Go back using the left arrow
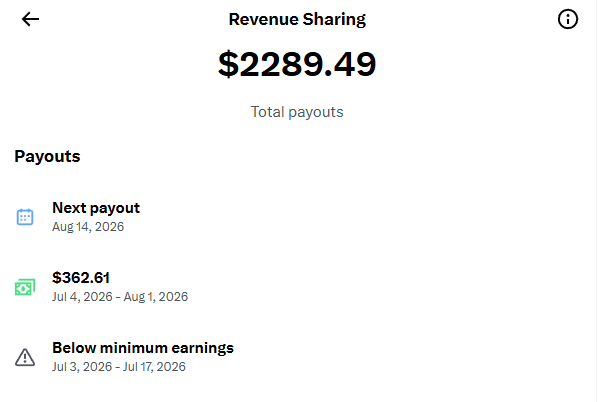Screen dimensions: 615x402 (x=30, y=19)
